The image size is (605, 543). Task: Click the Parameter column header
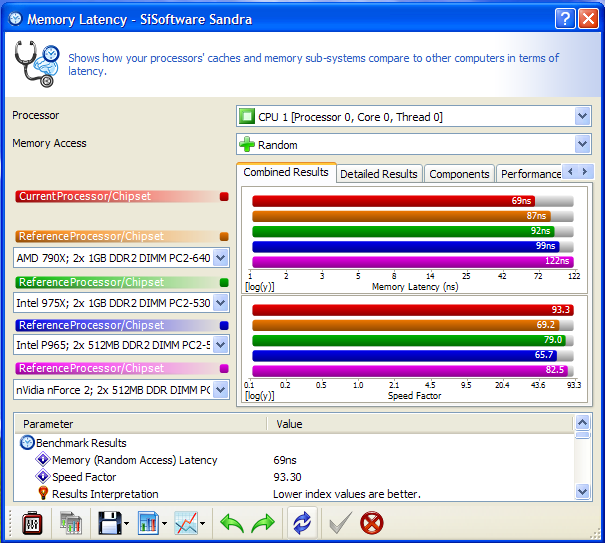coord(140,424)
